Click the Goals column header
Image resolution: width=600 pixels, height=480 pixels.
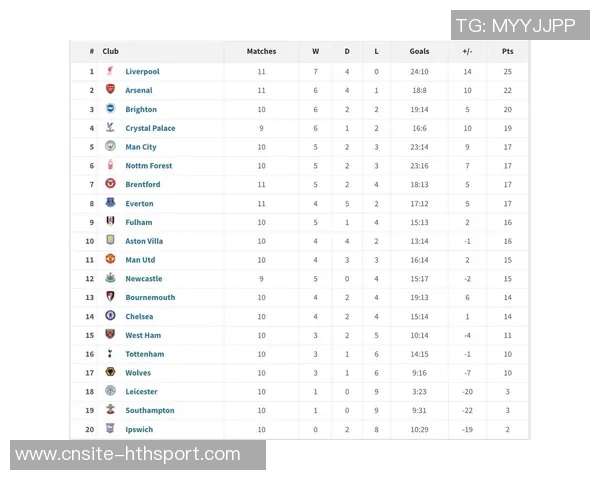tap(419, 51)
